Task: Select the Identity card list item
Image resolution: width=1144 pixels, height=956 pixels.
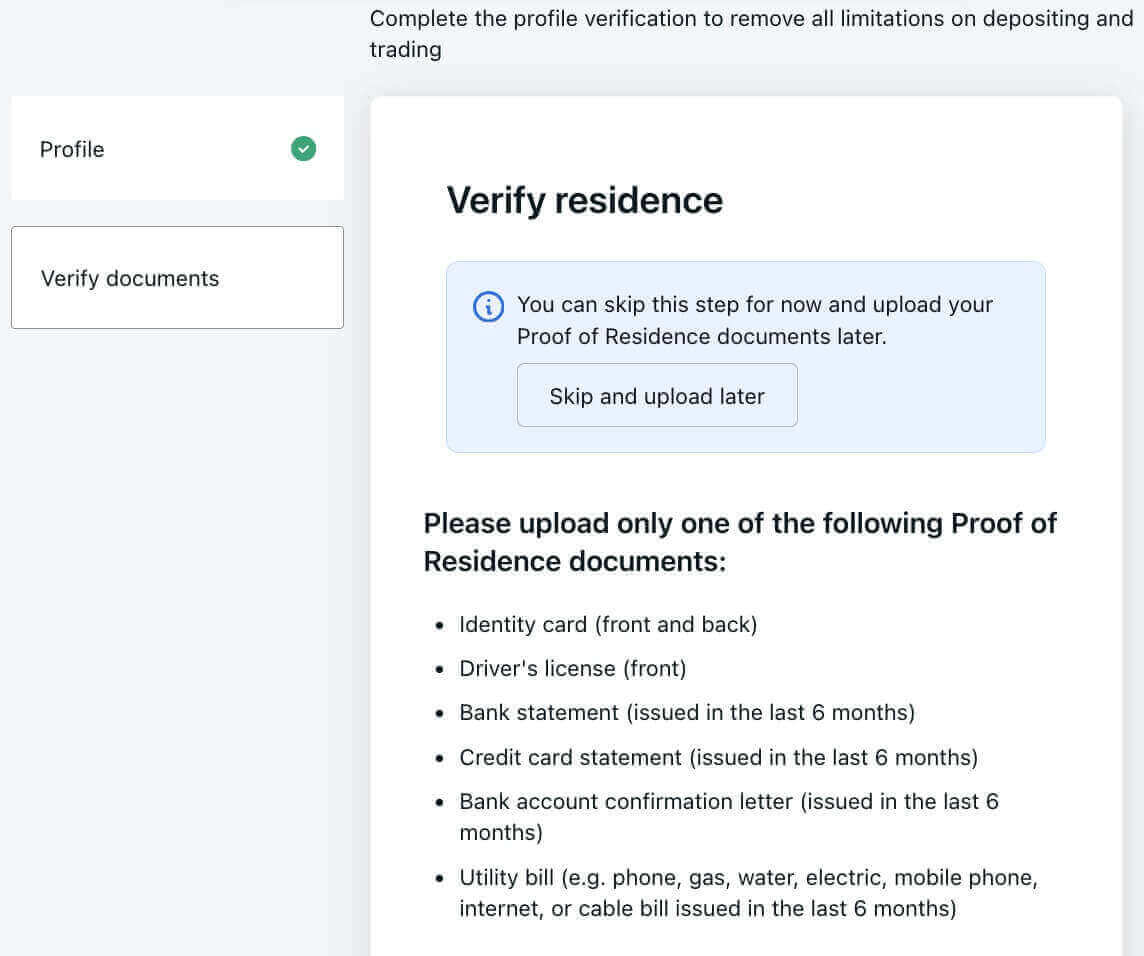Action: (608, 625)
